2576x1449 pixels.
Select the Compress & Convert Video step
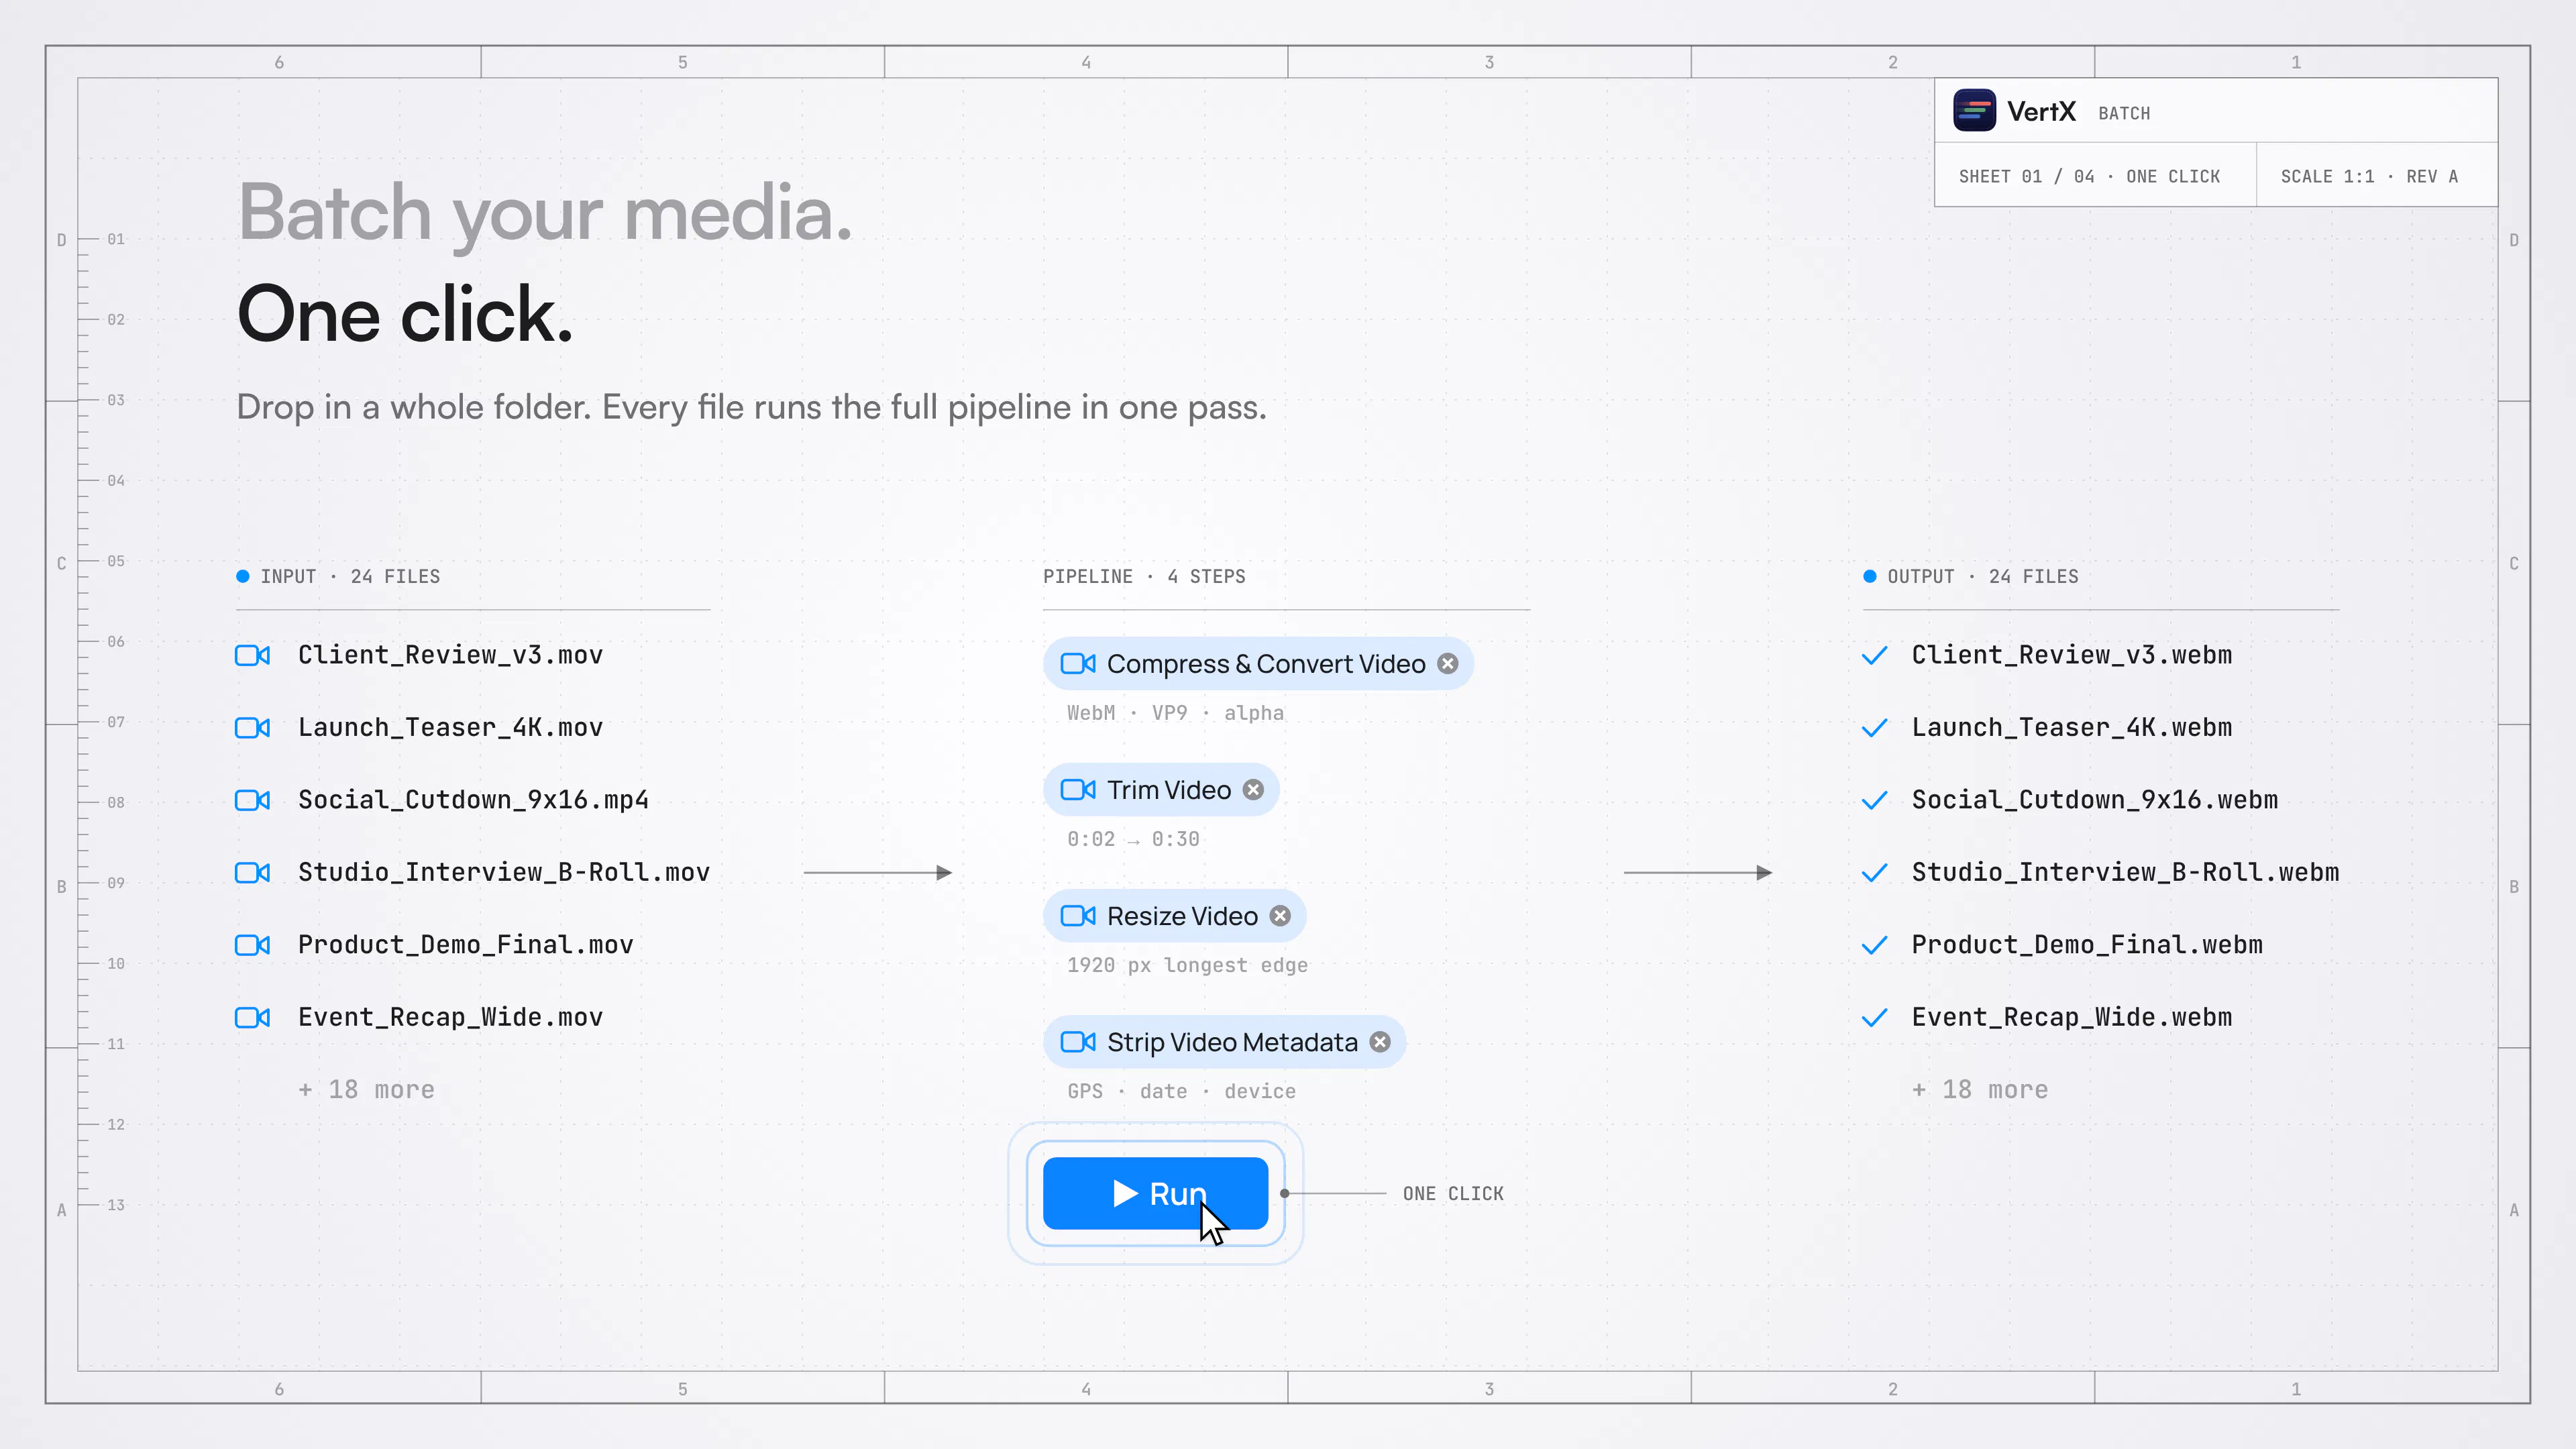[x=1258, y=664]
